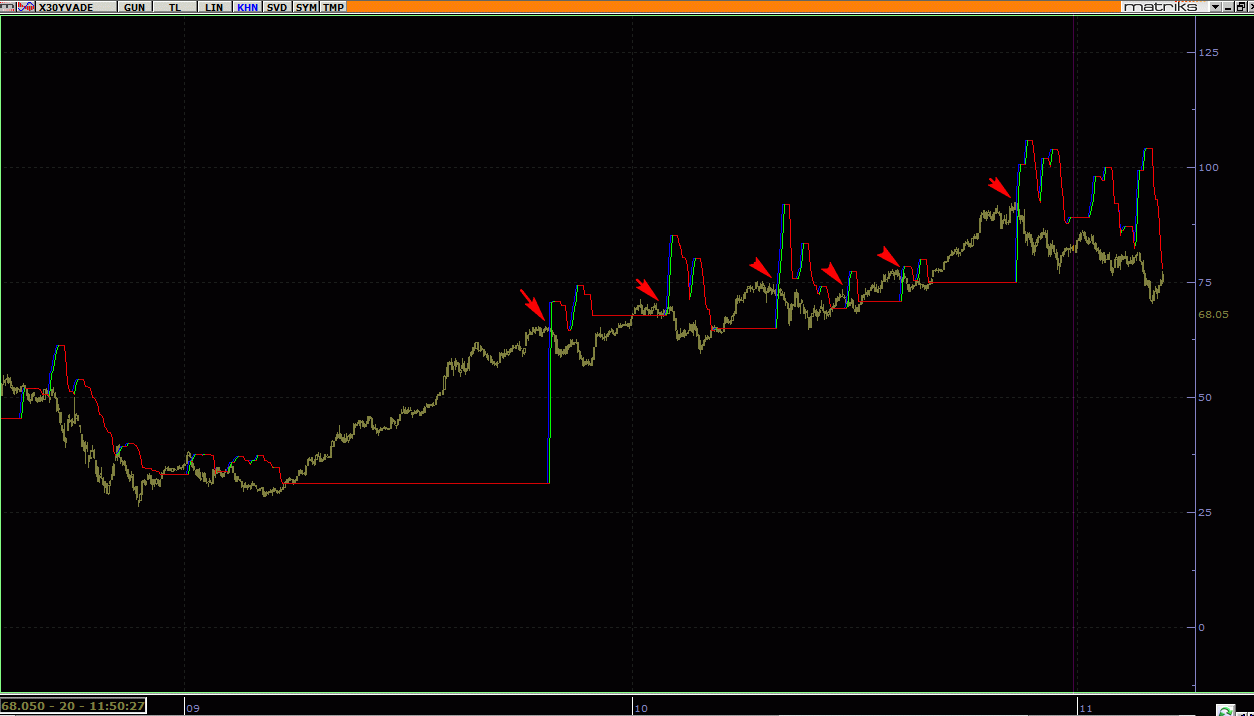1254x716 pixels.
Task: Click the green refresh icon at bottom right
Action: click(x=1225, y=710)
